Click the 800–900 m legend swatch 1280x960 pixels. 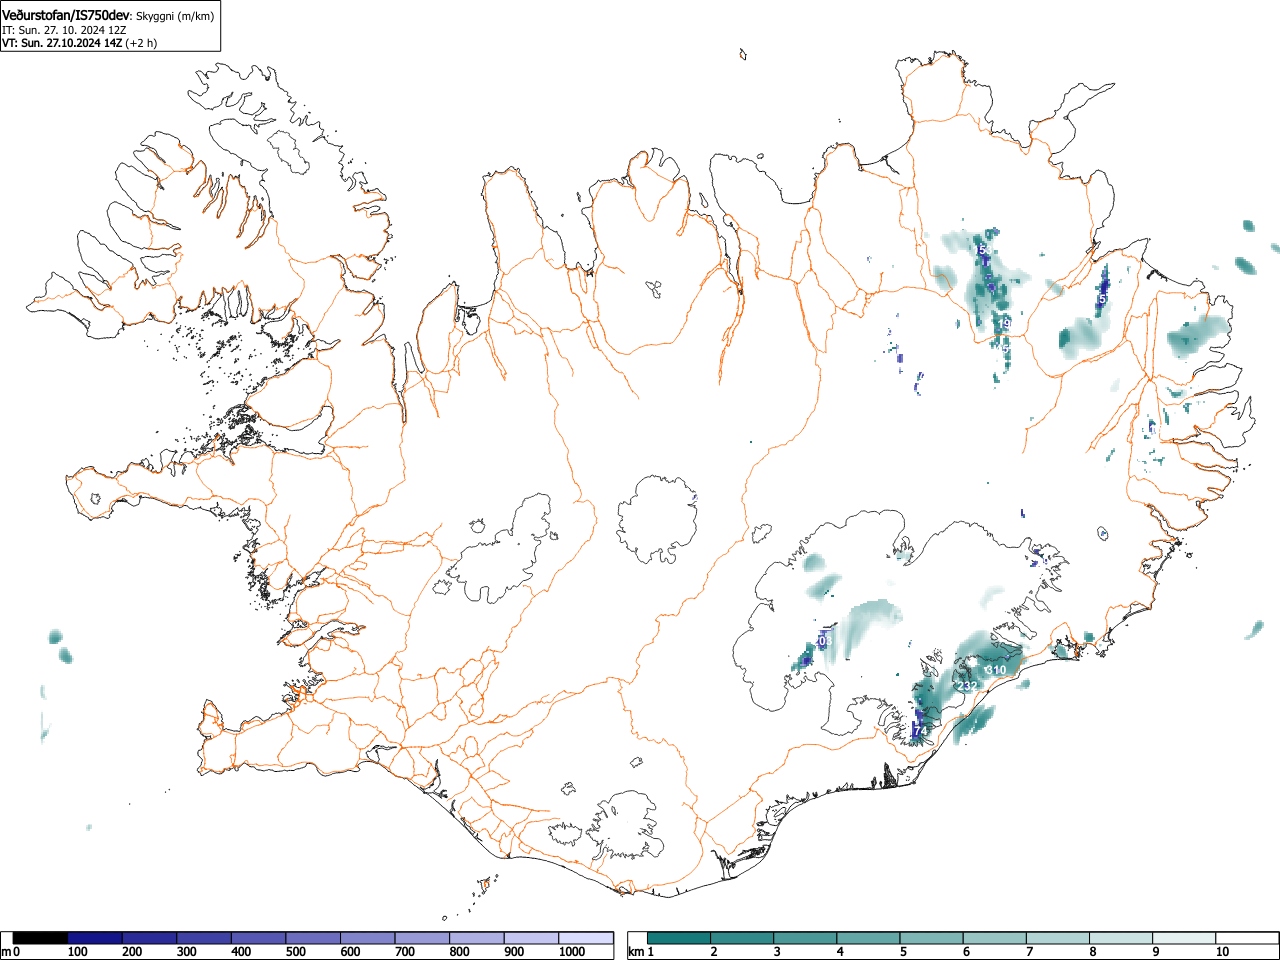click(x=477, y=938)
